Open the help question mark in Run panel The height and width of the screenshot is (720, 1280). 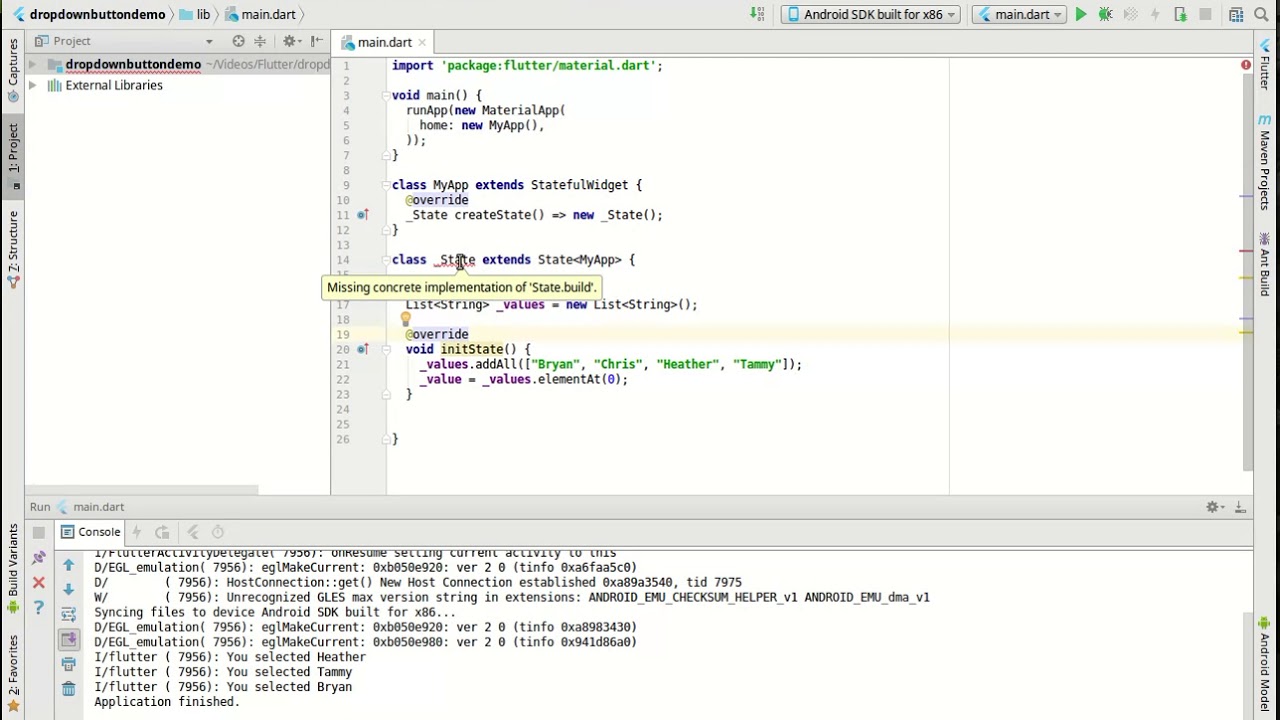[x=38, y=607]
